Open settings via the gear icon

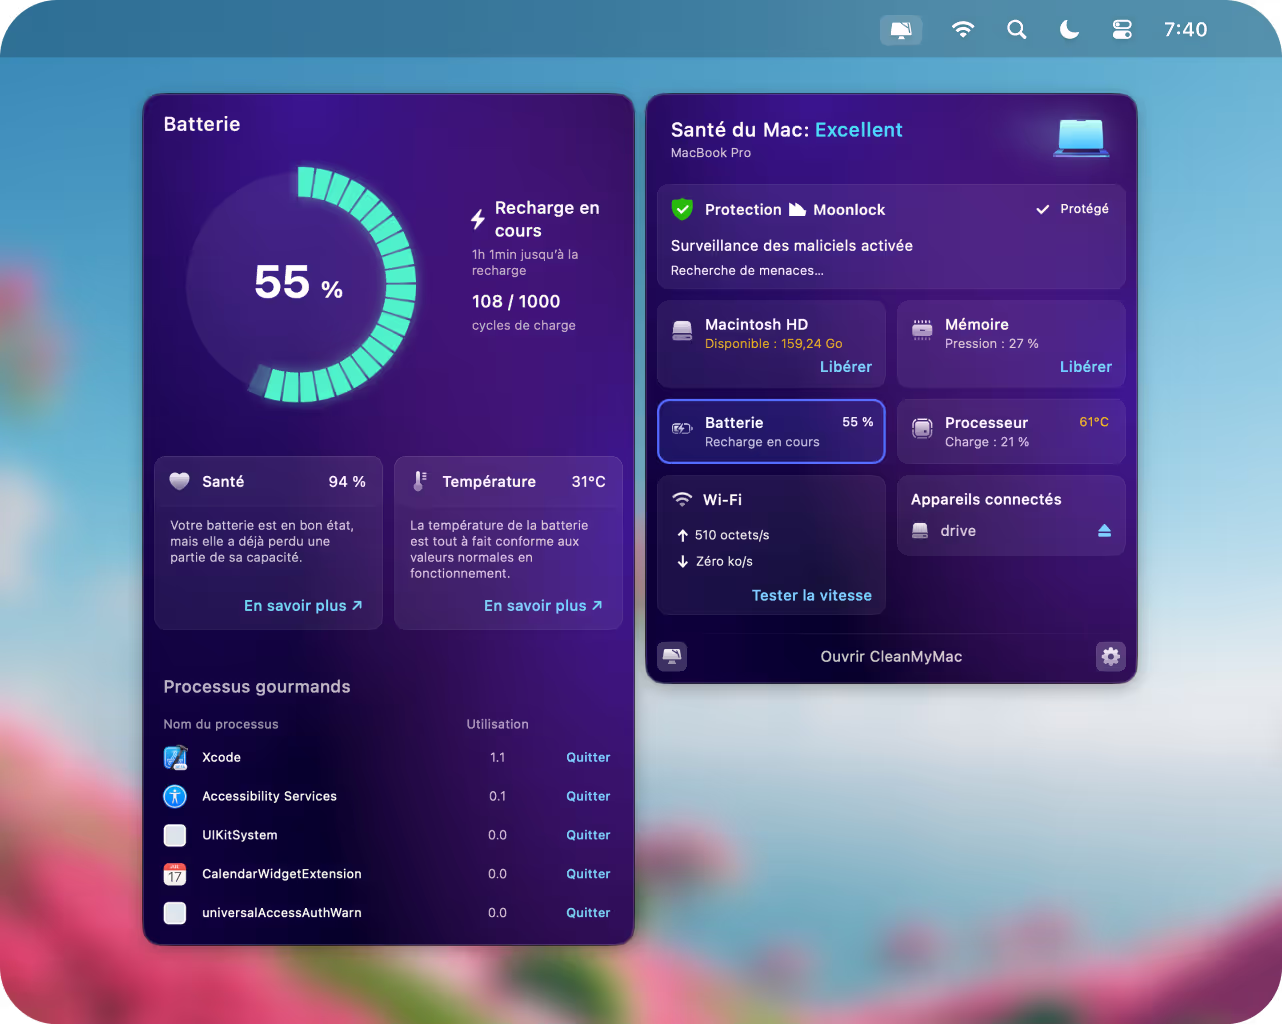1110,656
